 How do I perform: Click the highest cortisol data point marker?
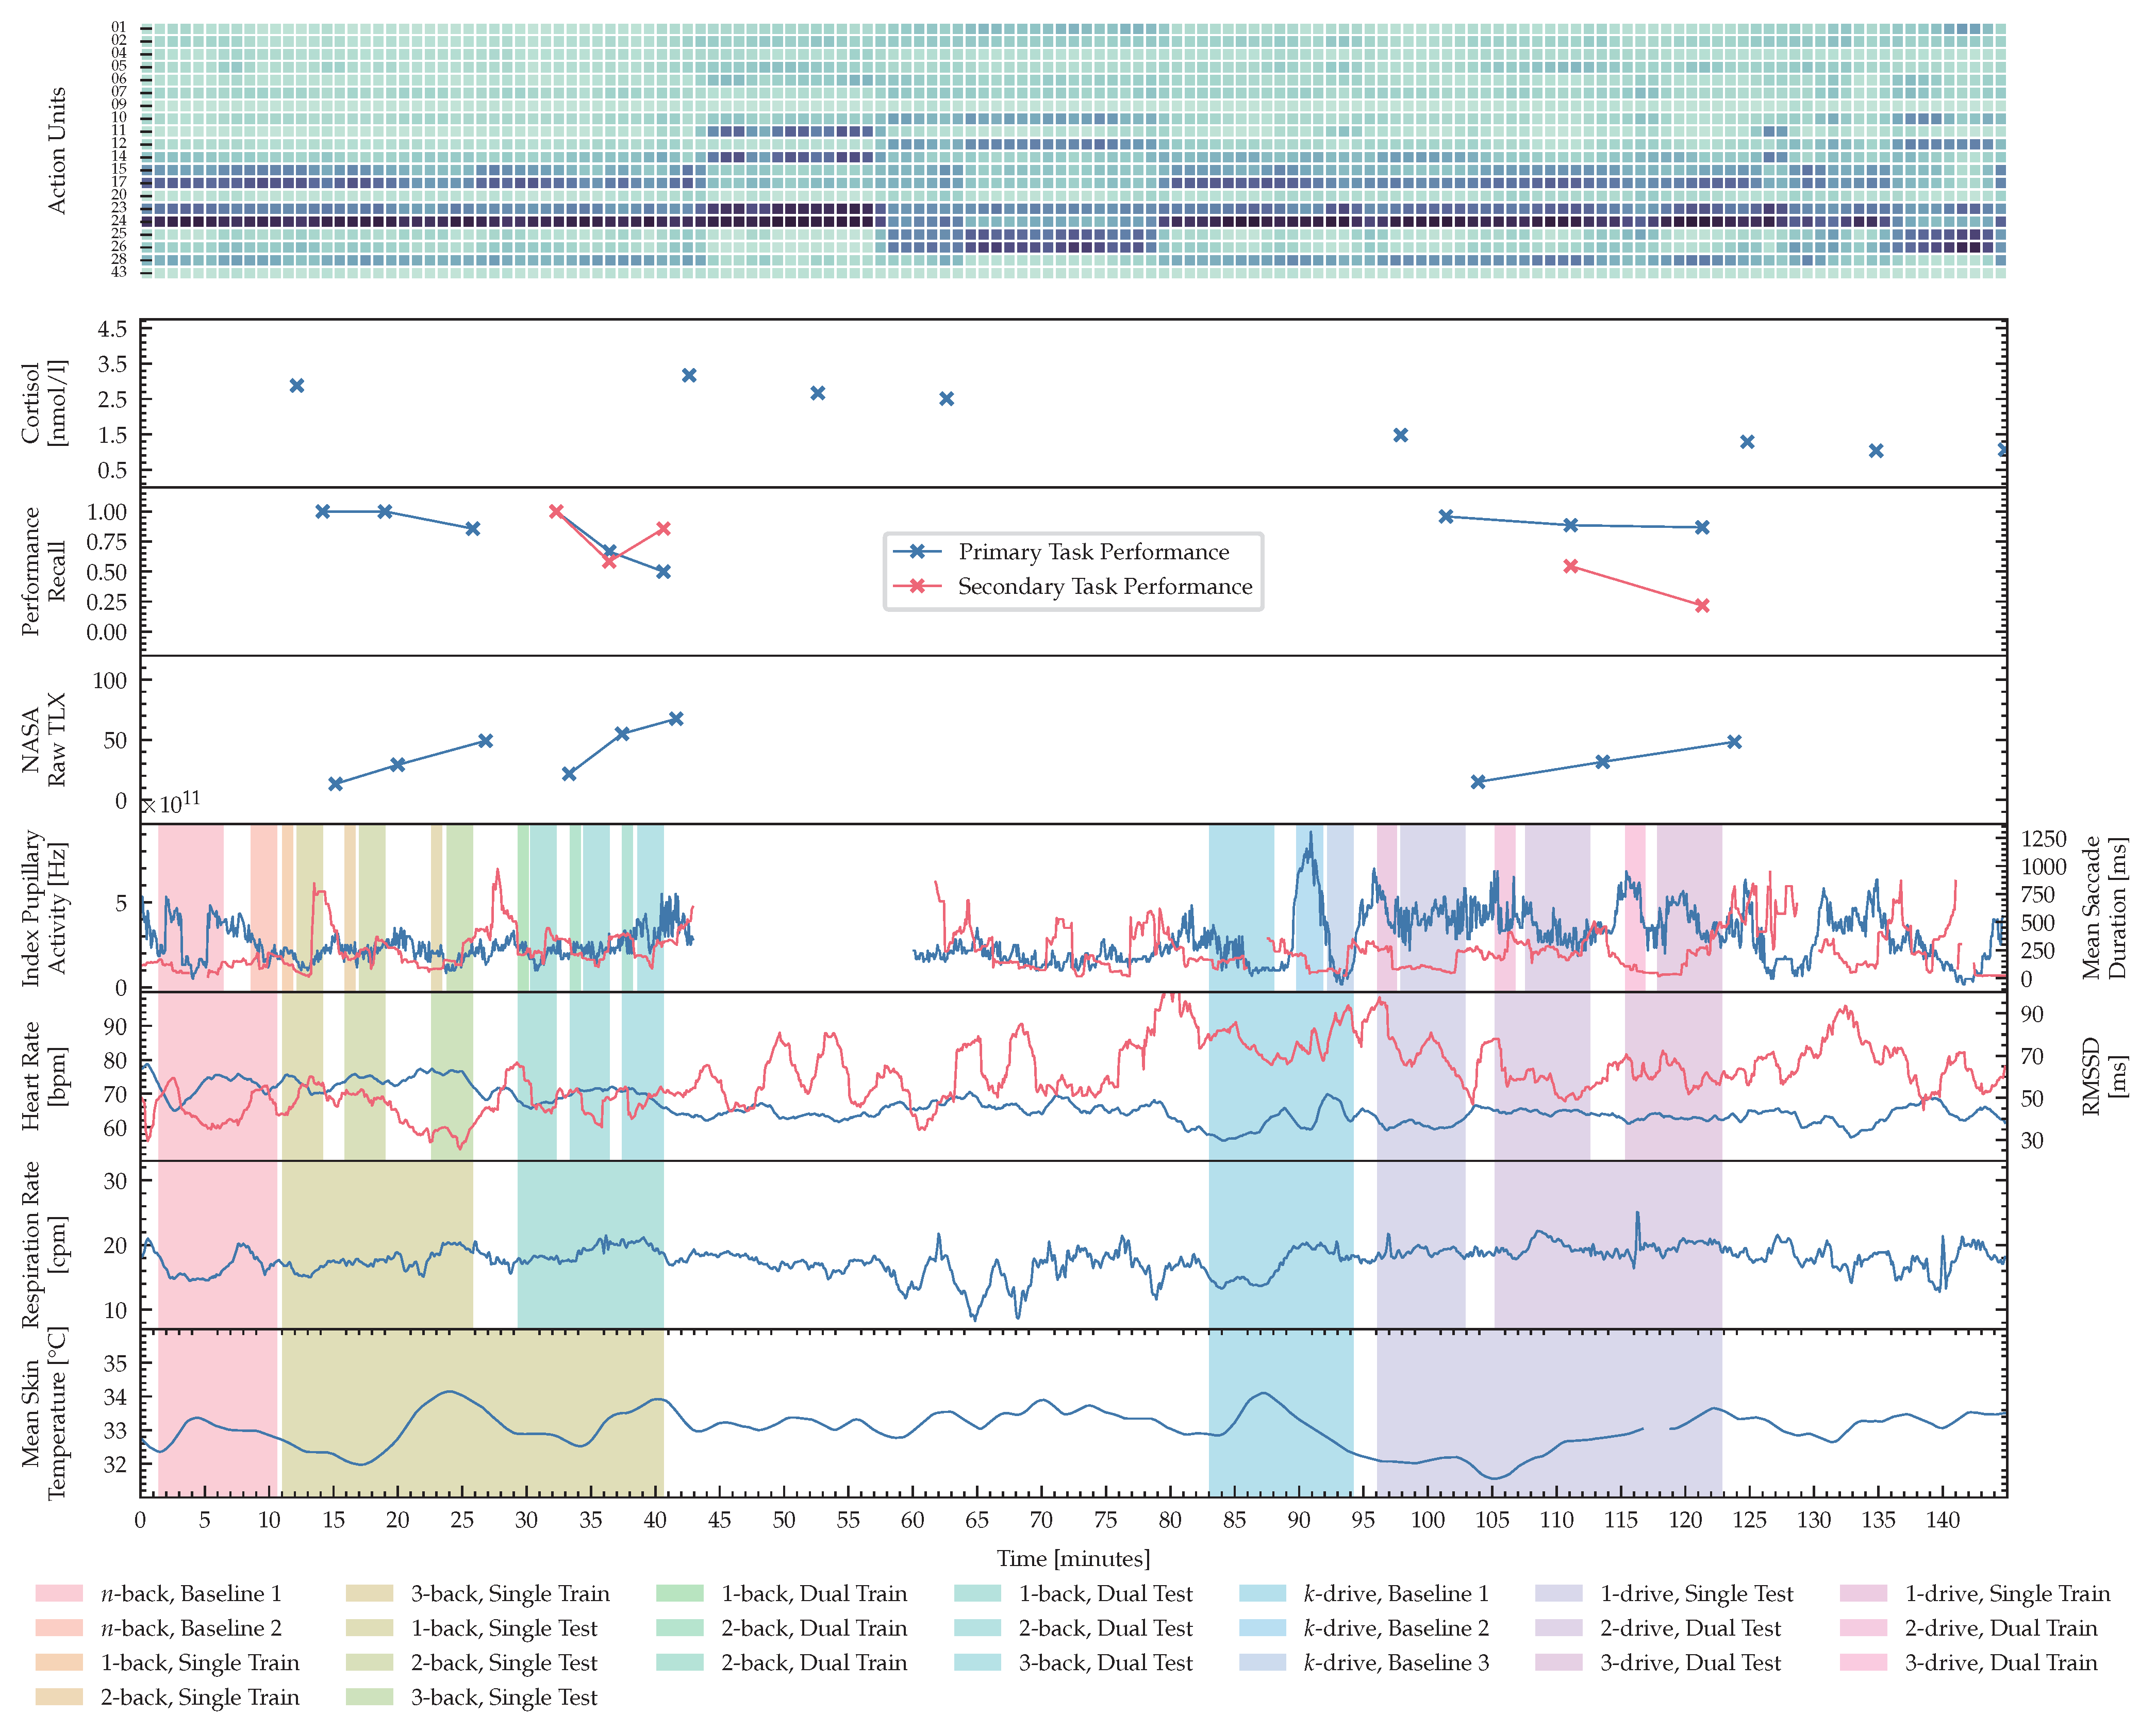click(689, 375)
